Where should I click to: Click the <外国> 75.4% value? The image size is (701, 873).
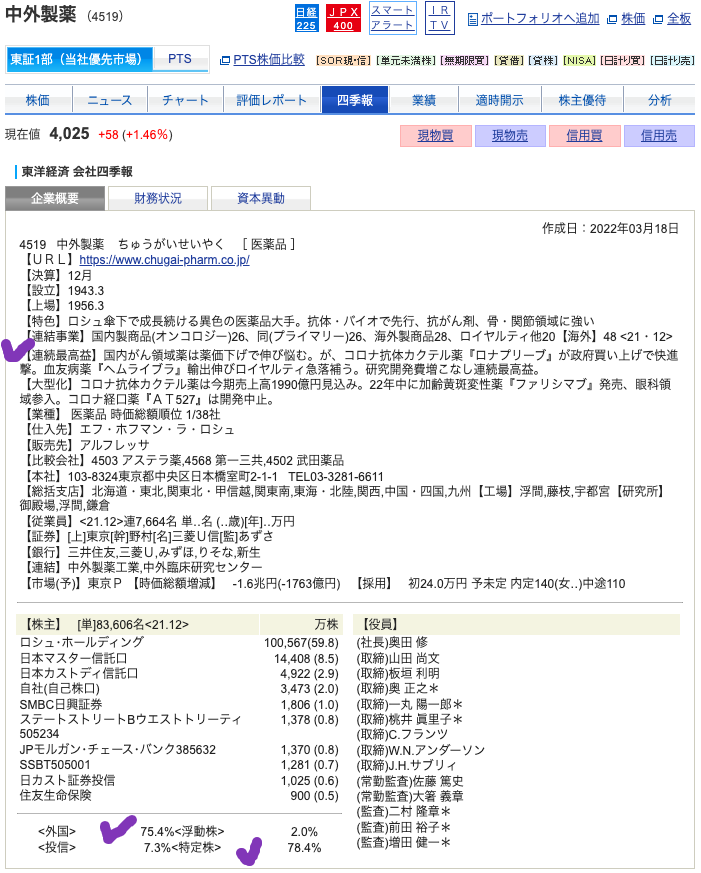158,831
